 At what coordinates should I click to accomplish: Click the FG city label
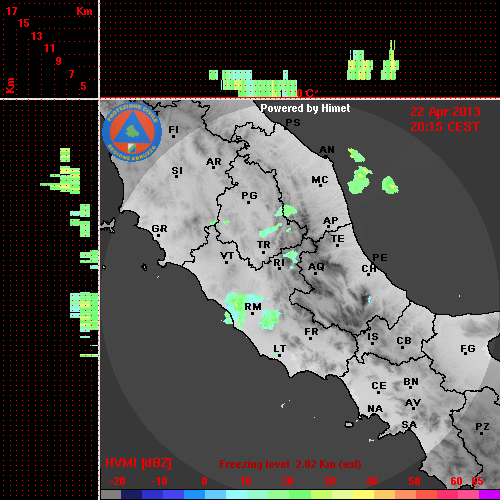[468, 349]
